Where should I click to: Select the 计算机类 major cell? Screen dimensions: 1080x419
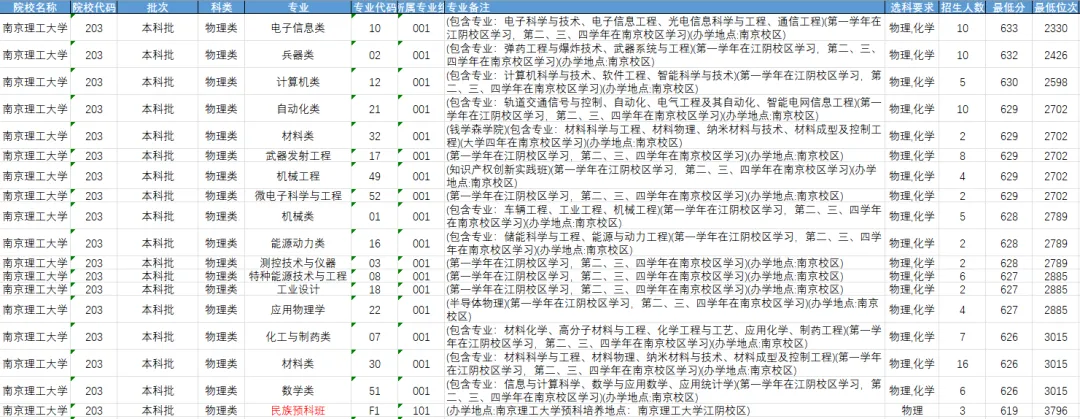pos(298,82)
